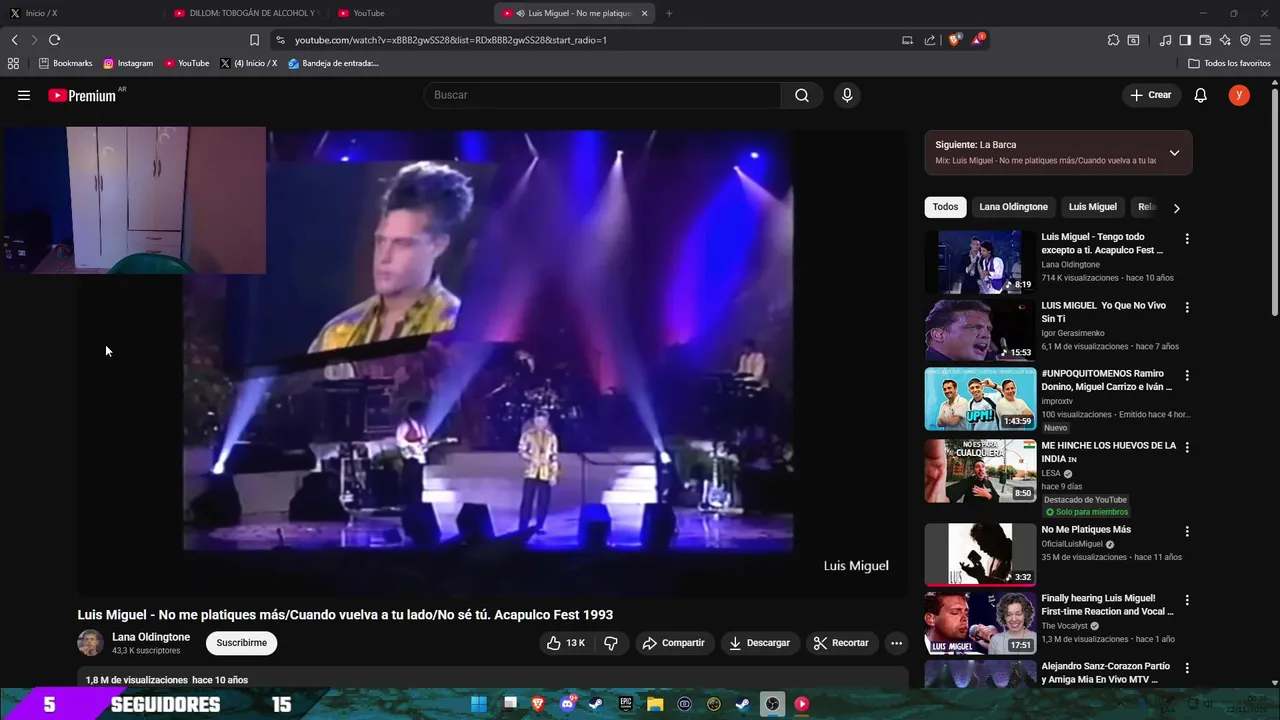Image resolution: width=1280 pixels, height=720 pixels.
Task: Click the browser address bar URL
Action: (x=450, y=40)
